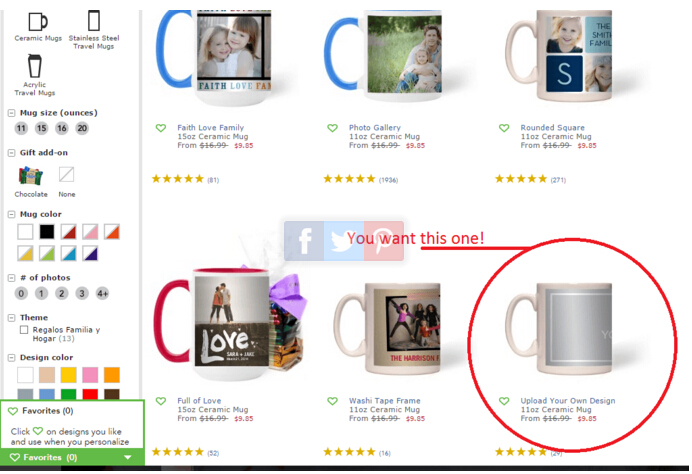Expand the Favorites (0) dropdown arrow
Image resolution: width=692 pixels, height=474 pixels.
pyautogui.click(x=128, y=457)
